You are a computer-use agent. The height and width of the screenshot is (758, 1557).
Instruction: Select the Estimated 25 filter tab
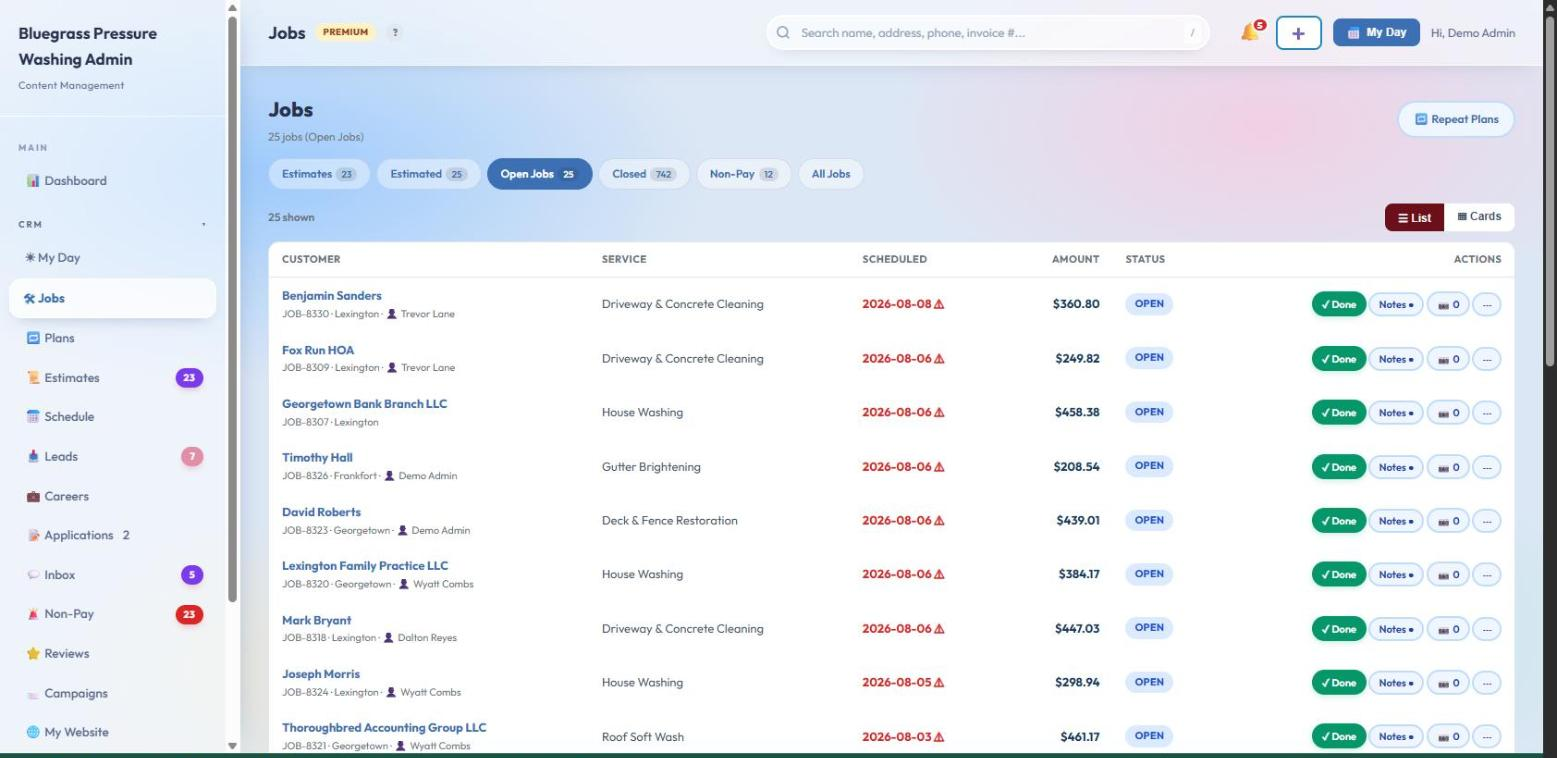tap(427, 174)
